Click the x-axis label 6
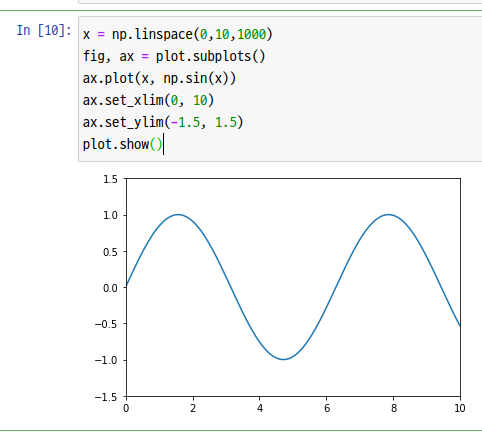 pyautogui.click(x=327, y=408)
